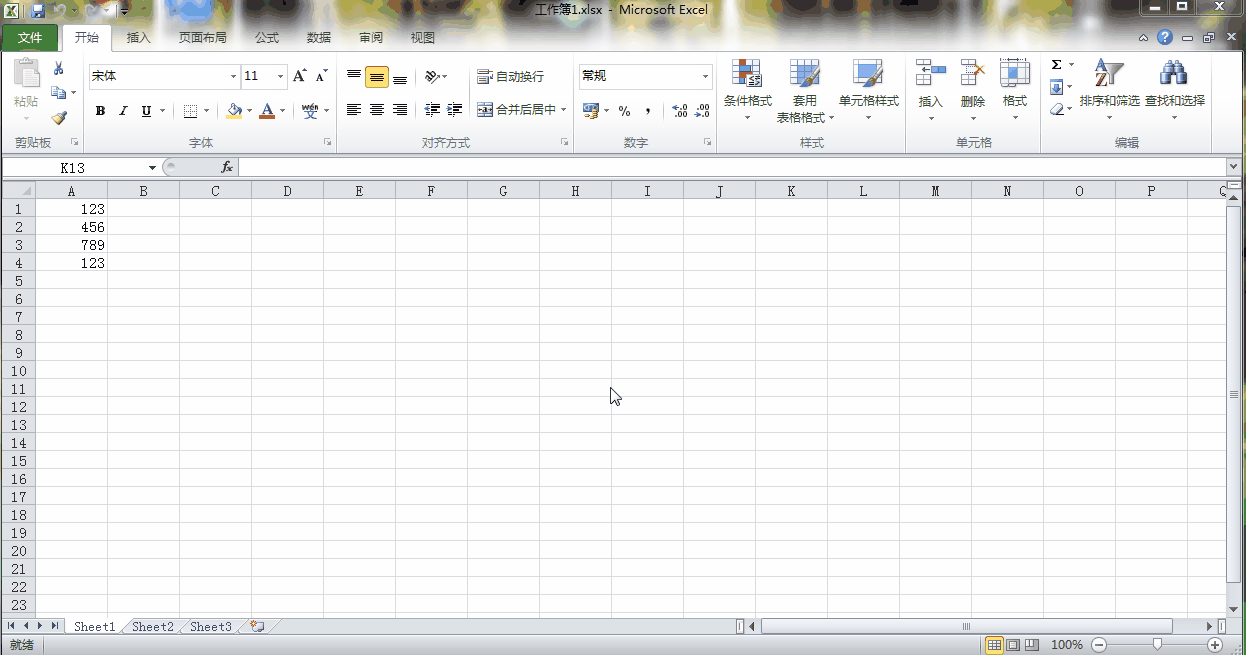Toggle middle vertical alignment button
This screenshot has width=1246, height=655.
click(x=377, y=77)
